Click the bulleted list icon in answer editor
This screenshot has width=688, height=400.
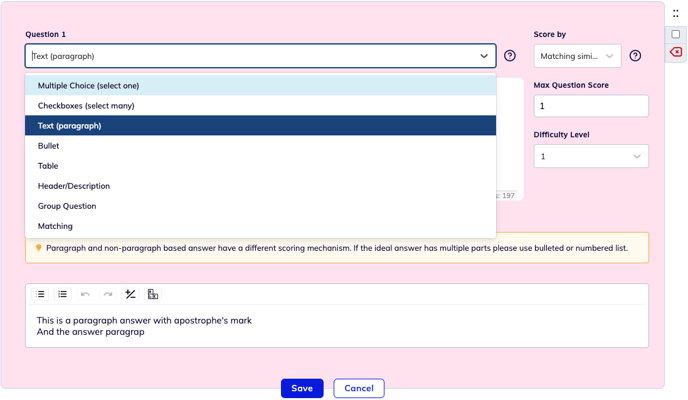point(40,294)
